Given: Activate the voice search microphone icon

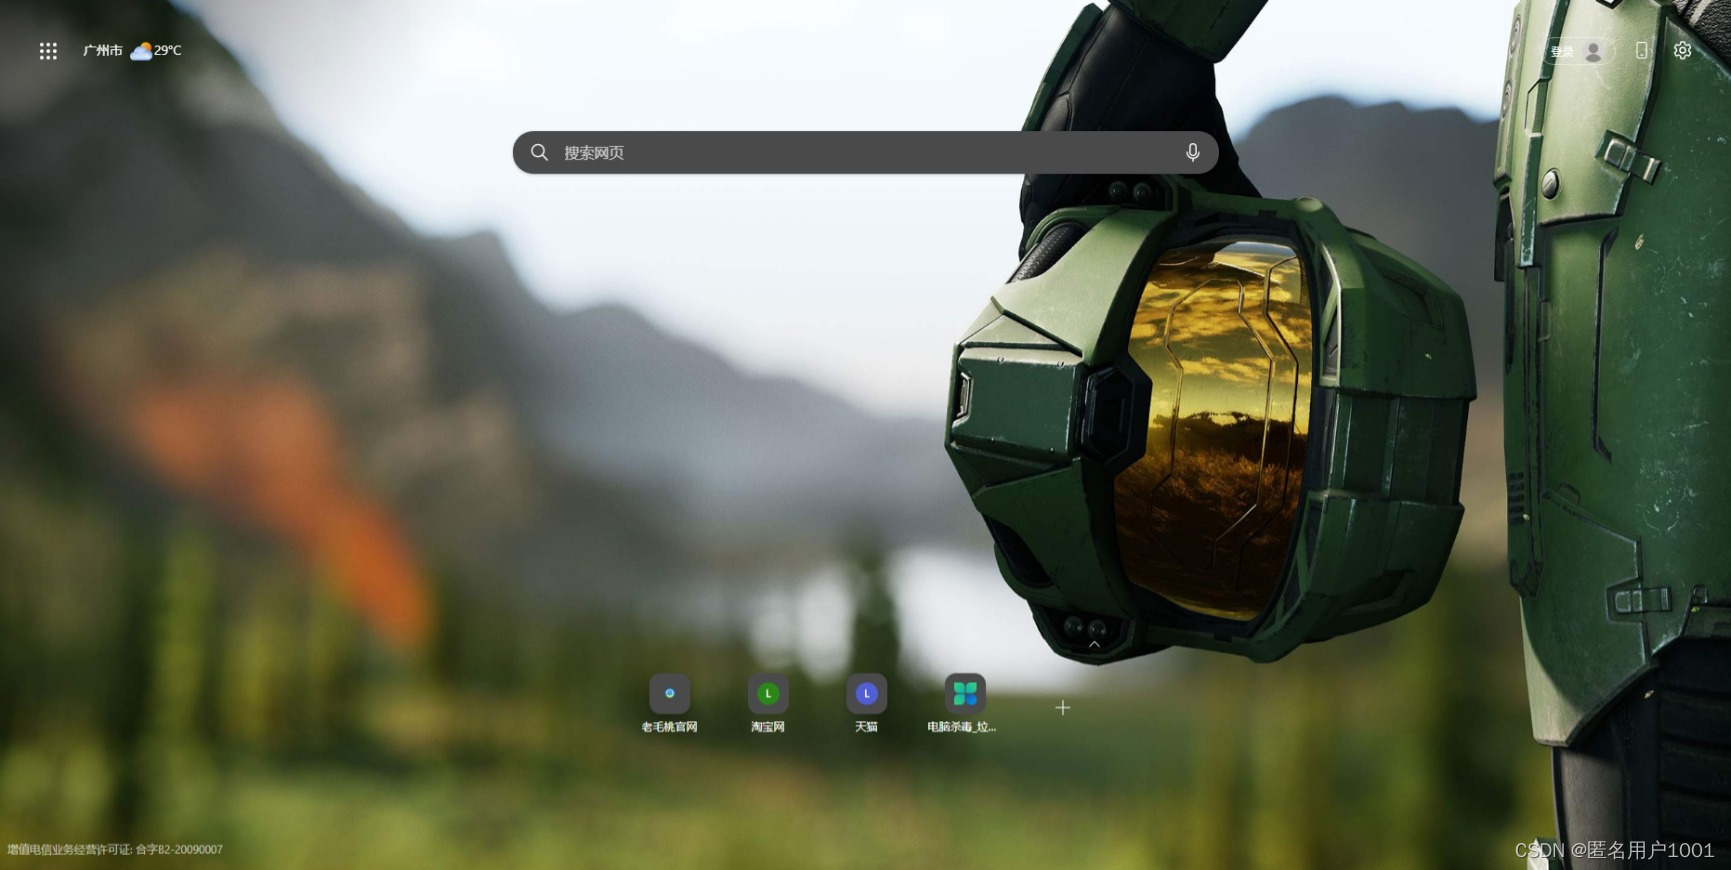Looking at the screenshot, I should click(x=1192, y=152).
